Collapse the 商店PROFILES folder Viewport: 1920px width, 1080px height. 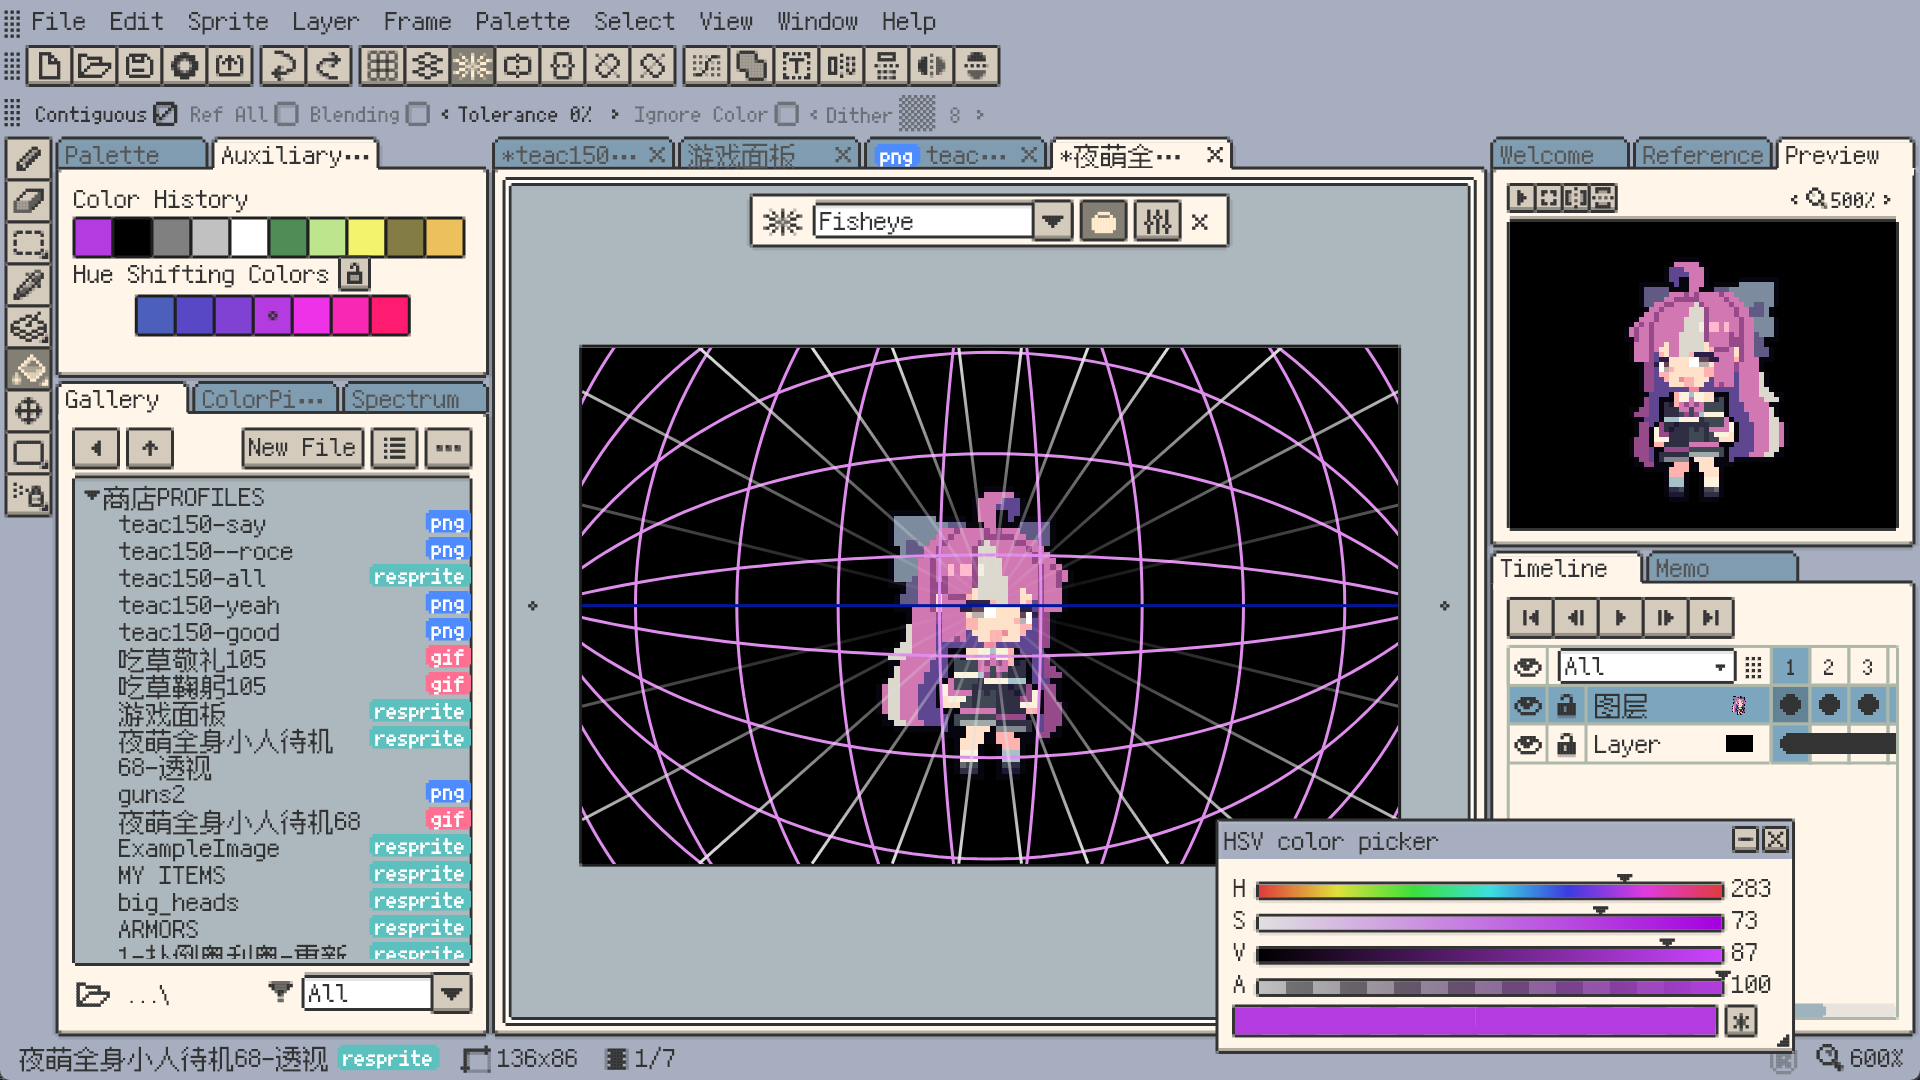point(91,496)
